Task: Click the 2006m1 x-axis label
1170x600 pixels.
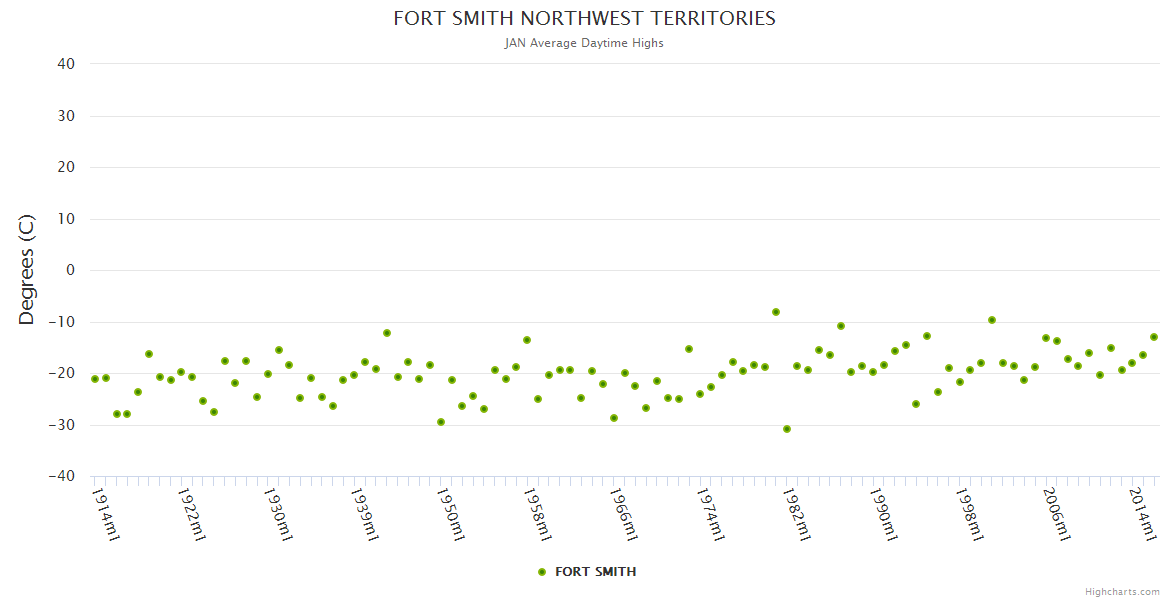Action: point(1056,513)
